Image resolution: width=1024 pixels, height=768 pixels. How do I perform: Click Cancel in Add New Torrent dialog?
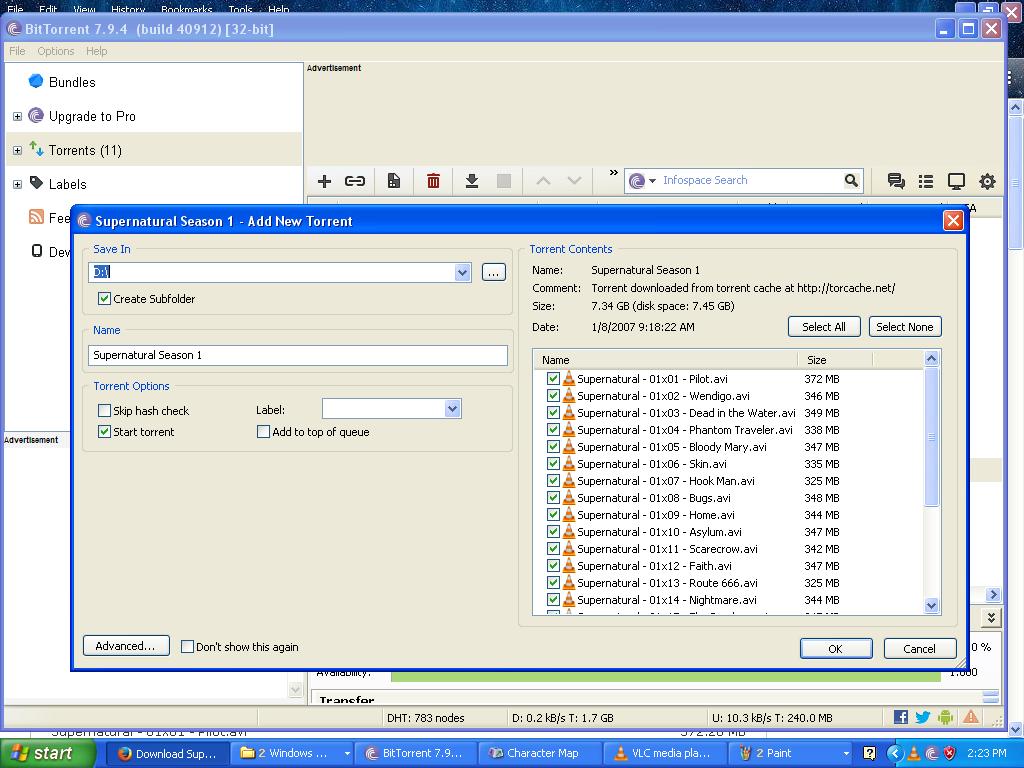tap(920, 648)
